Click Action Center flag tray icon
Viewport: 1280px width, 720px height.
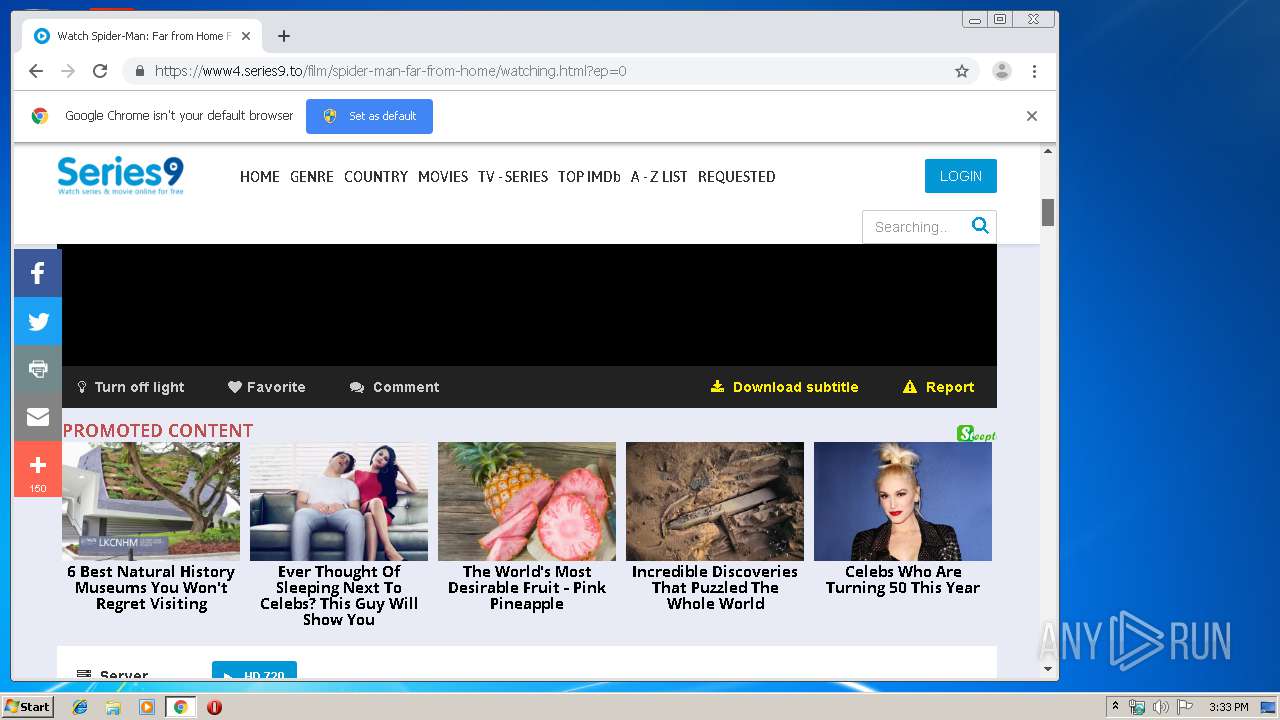(1184, 707)
